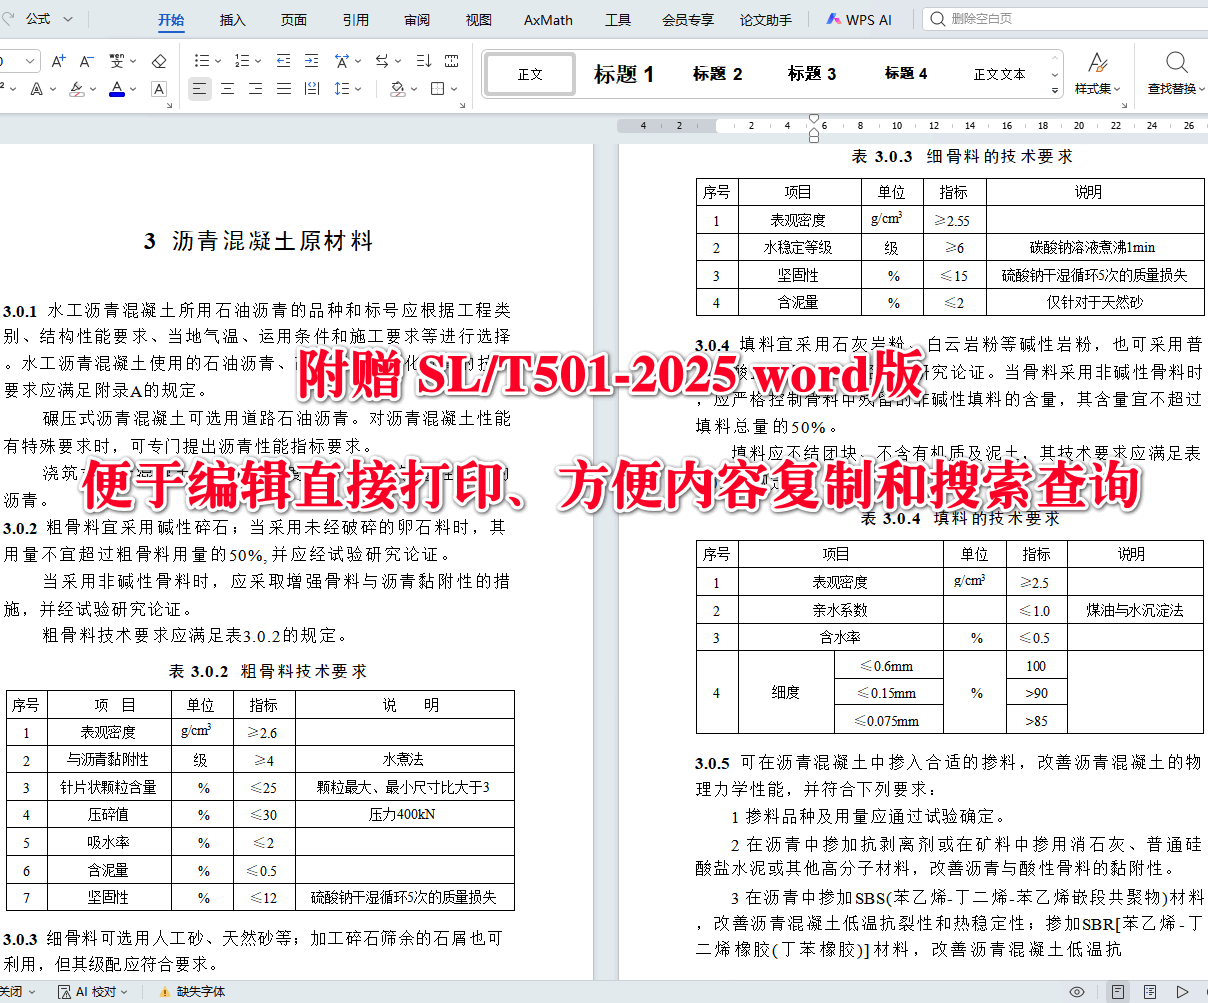Open the font size dropdown
Image resolution: width=1208 pixels, height=1003 pixels.
coord(31,62)
